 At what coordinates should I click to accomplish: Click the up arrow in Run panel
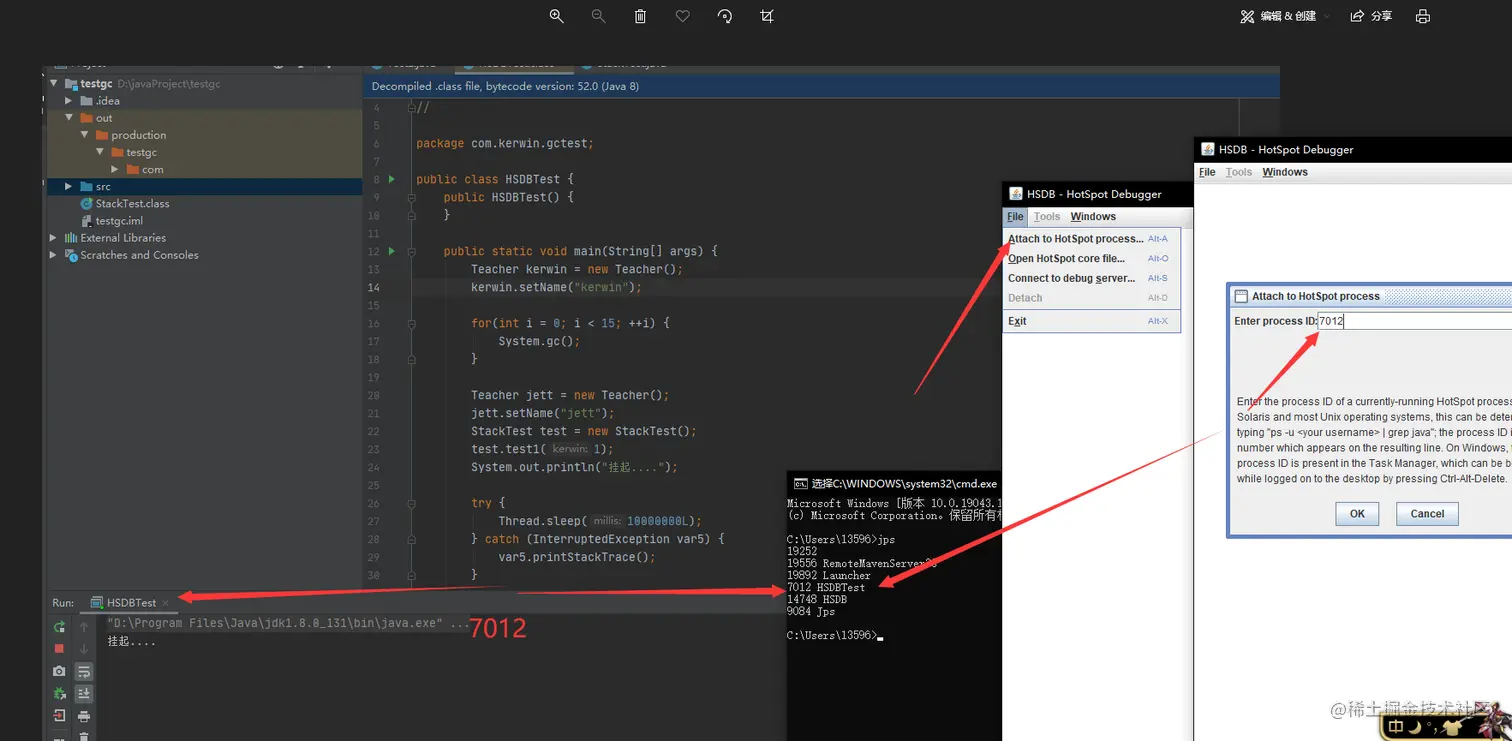(84, 627)
